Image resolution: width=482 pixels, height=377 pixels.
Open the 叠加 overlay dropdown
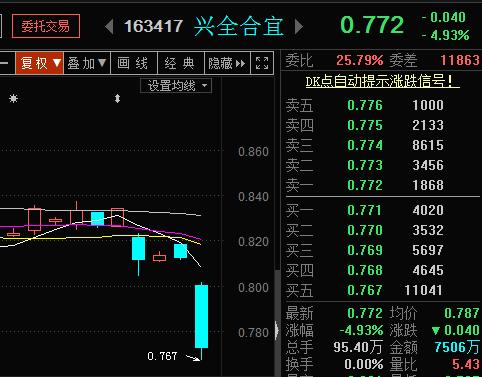pos(87,63)
